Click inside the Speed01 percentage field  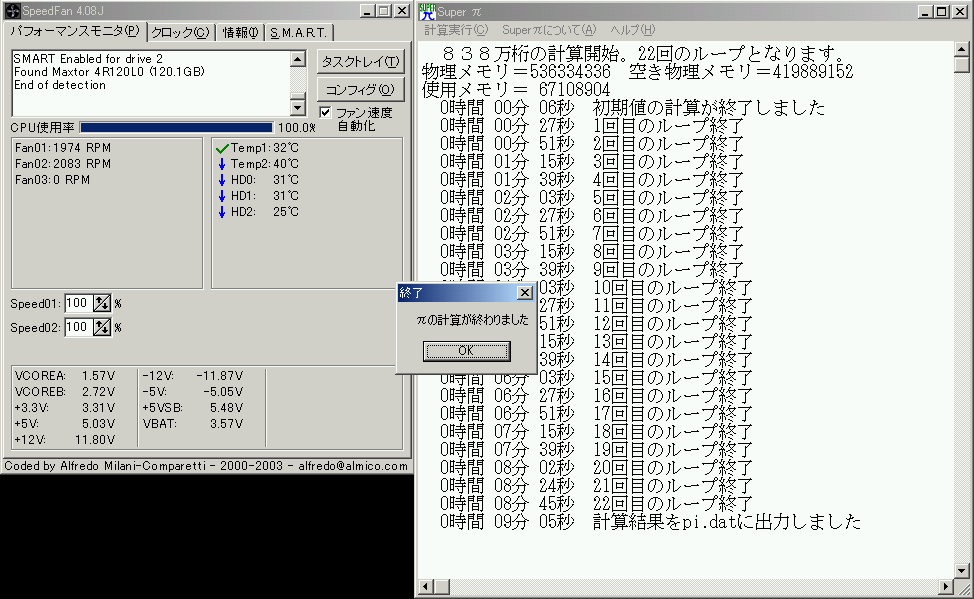78,303
